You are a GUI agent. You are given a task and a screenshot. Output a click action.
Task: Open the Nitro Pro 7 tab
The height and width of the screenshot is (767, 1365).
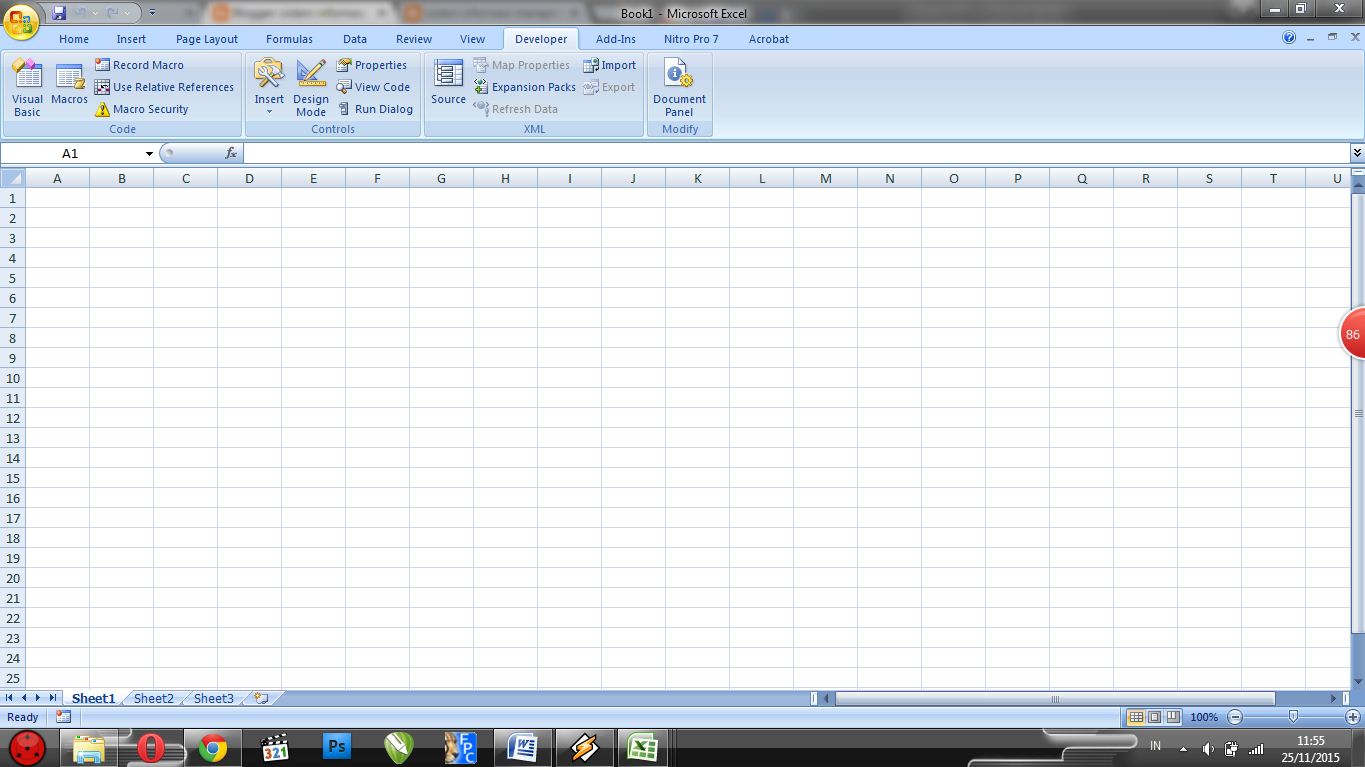pos(691,39)
